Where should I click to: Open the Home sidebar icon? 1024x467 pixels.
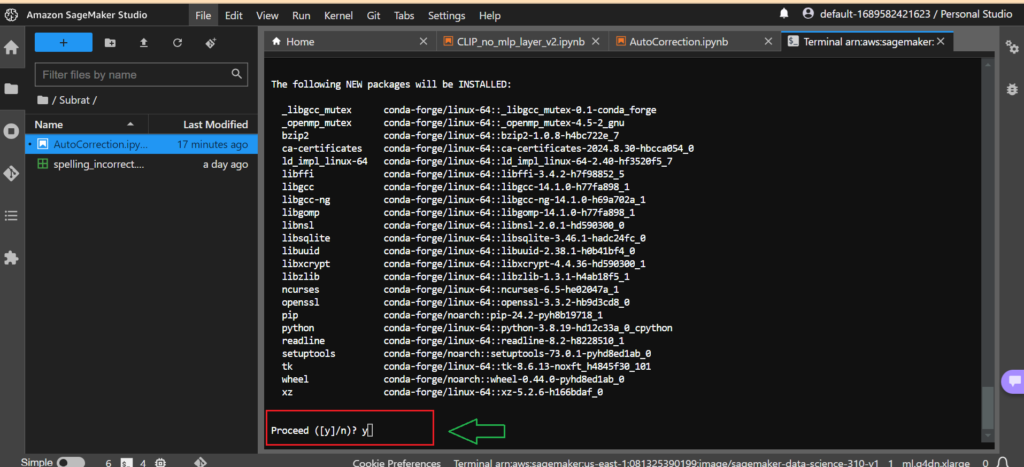(x=11, y=47)
